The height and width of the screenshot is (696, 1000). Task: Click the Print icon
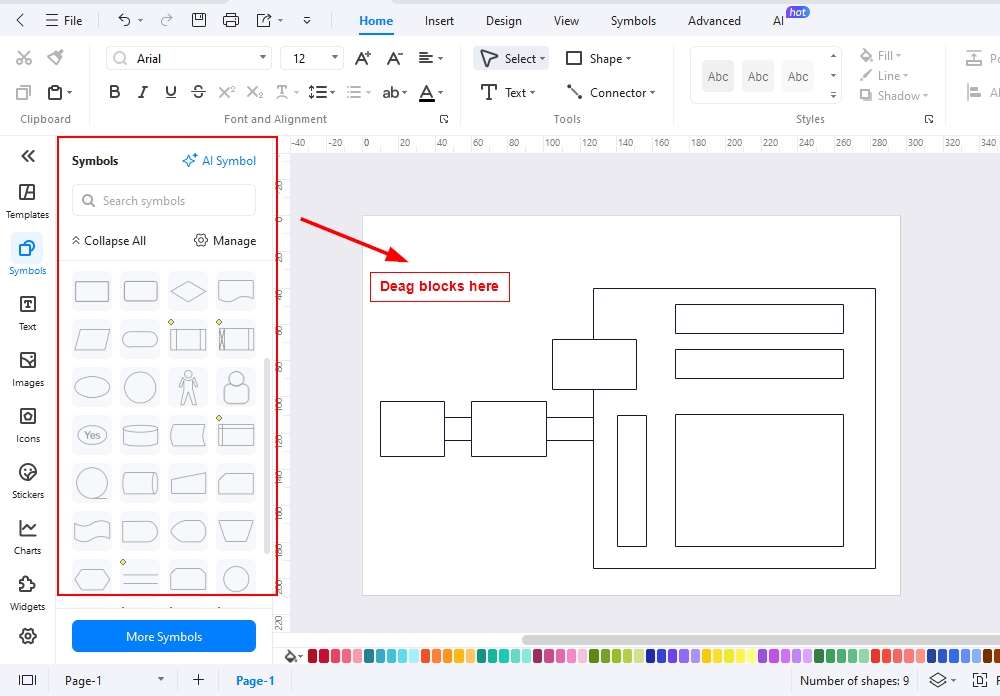231,20
